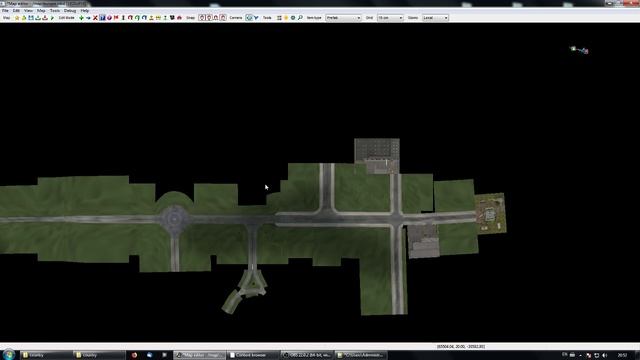640x360 pixels.
Task: Toggle the first Snap option button
Action: 202,18
